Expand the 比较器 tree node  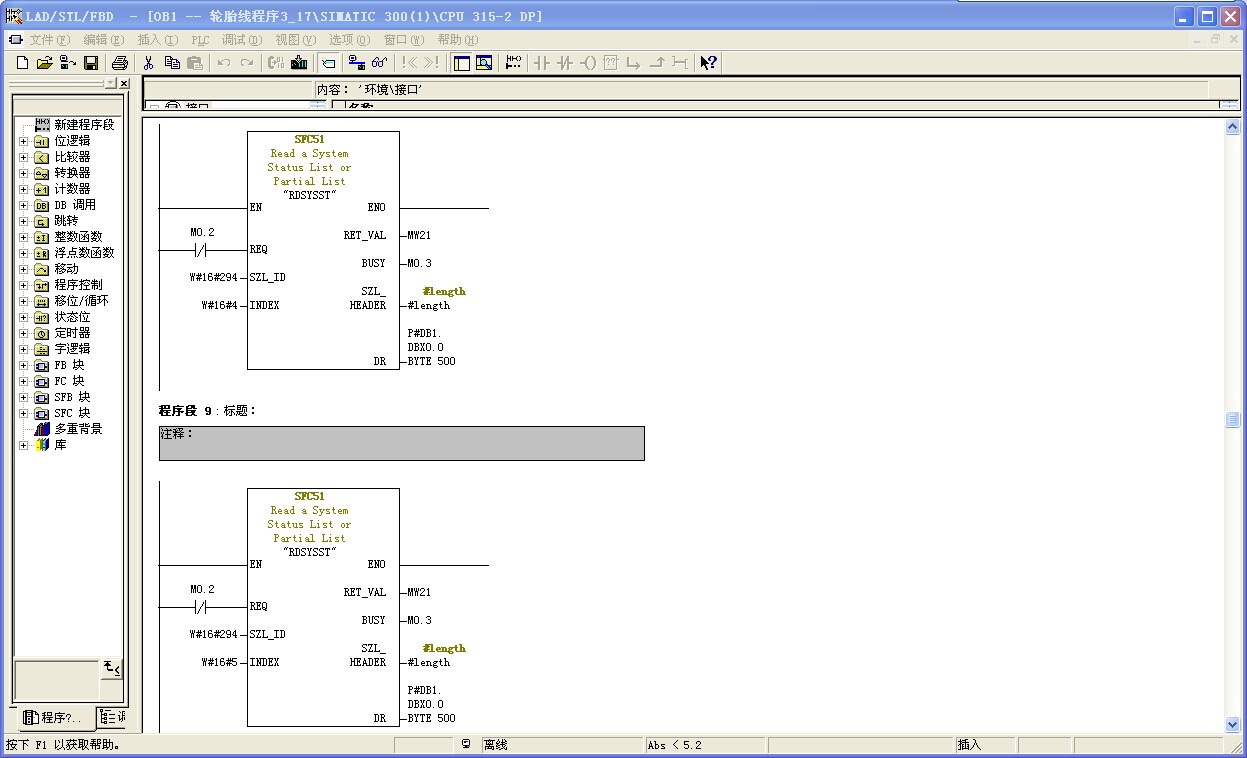[x=23, y=157]
